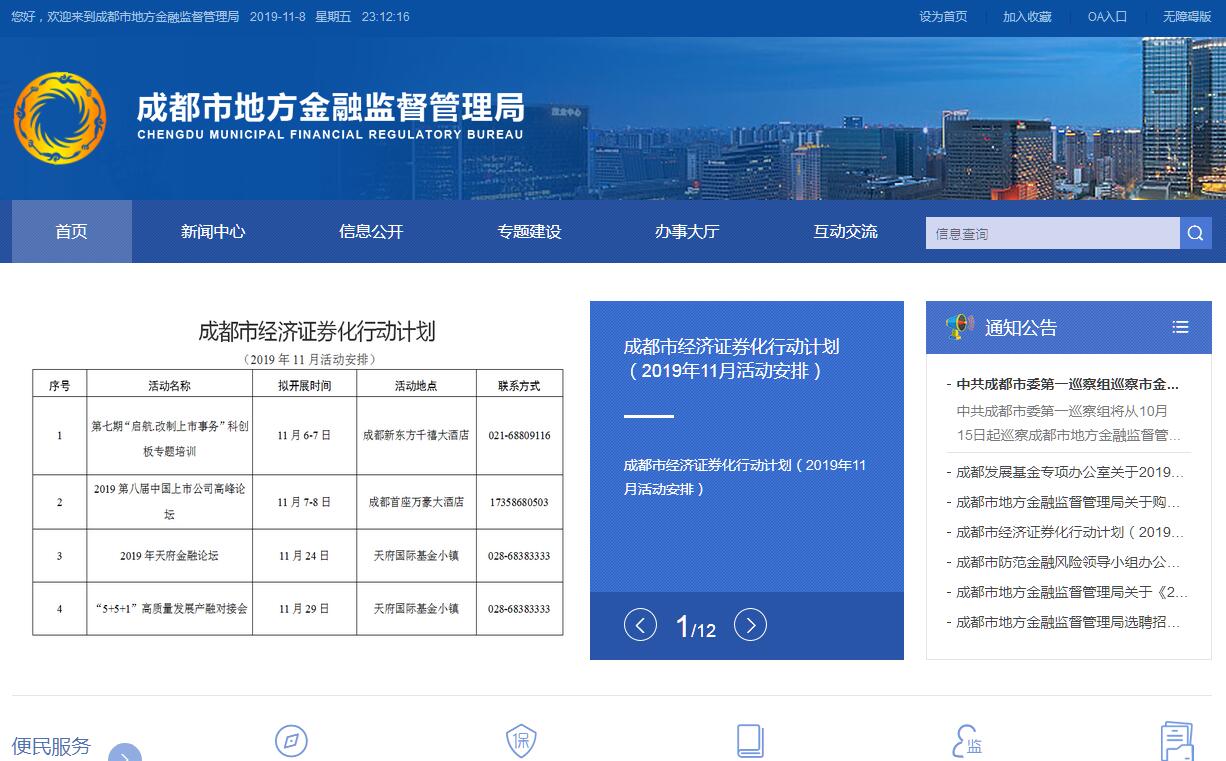The height and width of the screenshot is (761, 1226).
Task: Open the 新闻中心 navigation tab
Action: [213, 231]
